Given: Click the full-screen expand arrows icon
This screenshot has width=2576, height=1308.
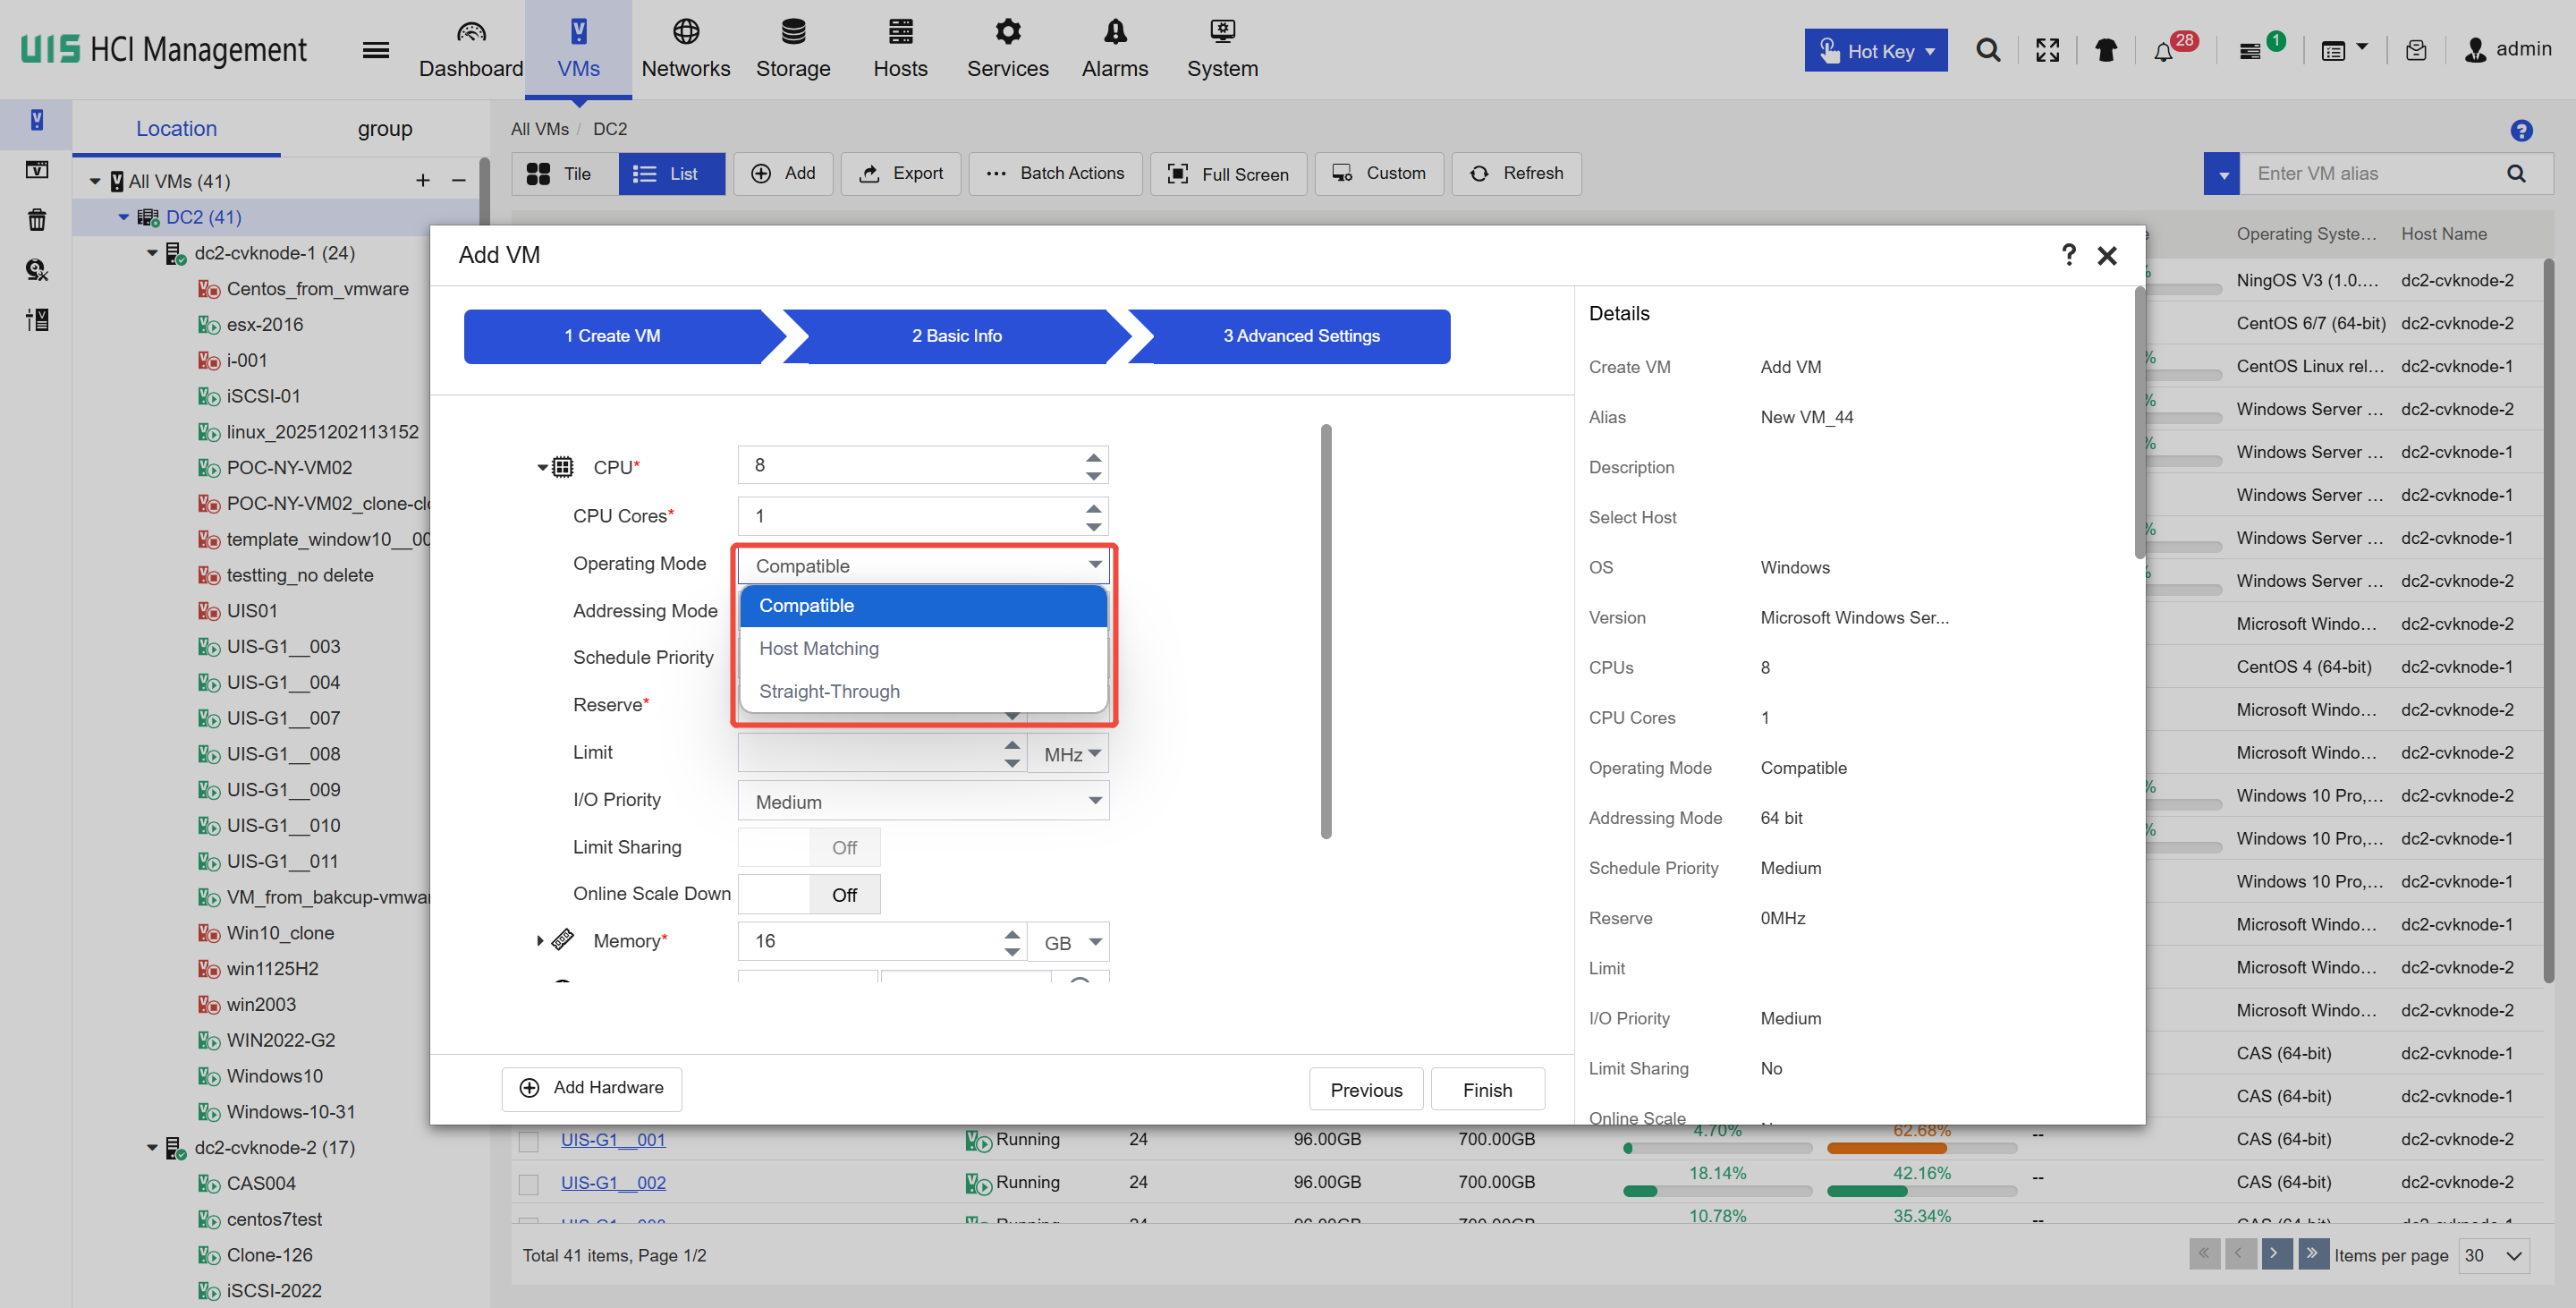Looking at the screenshot, I should point(2047,50).
